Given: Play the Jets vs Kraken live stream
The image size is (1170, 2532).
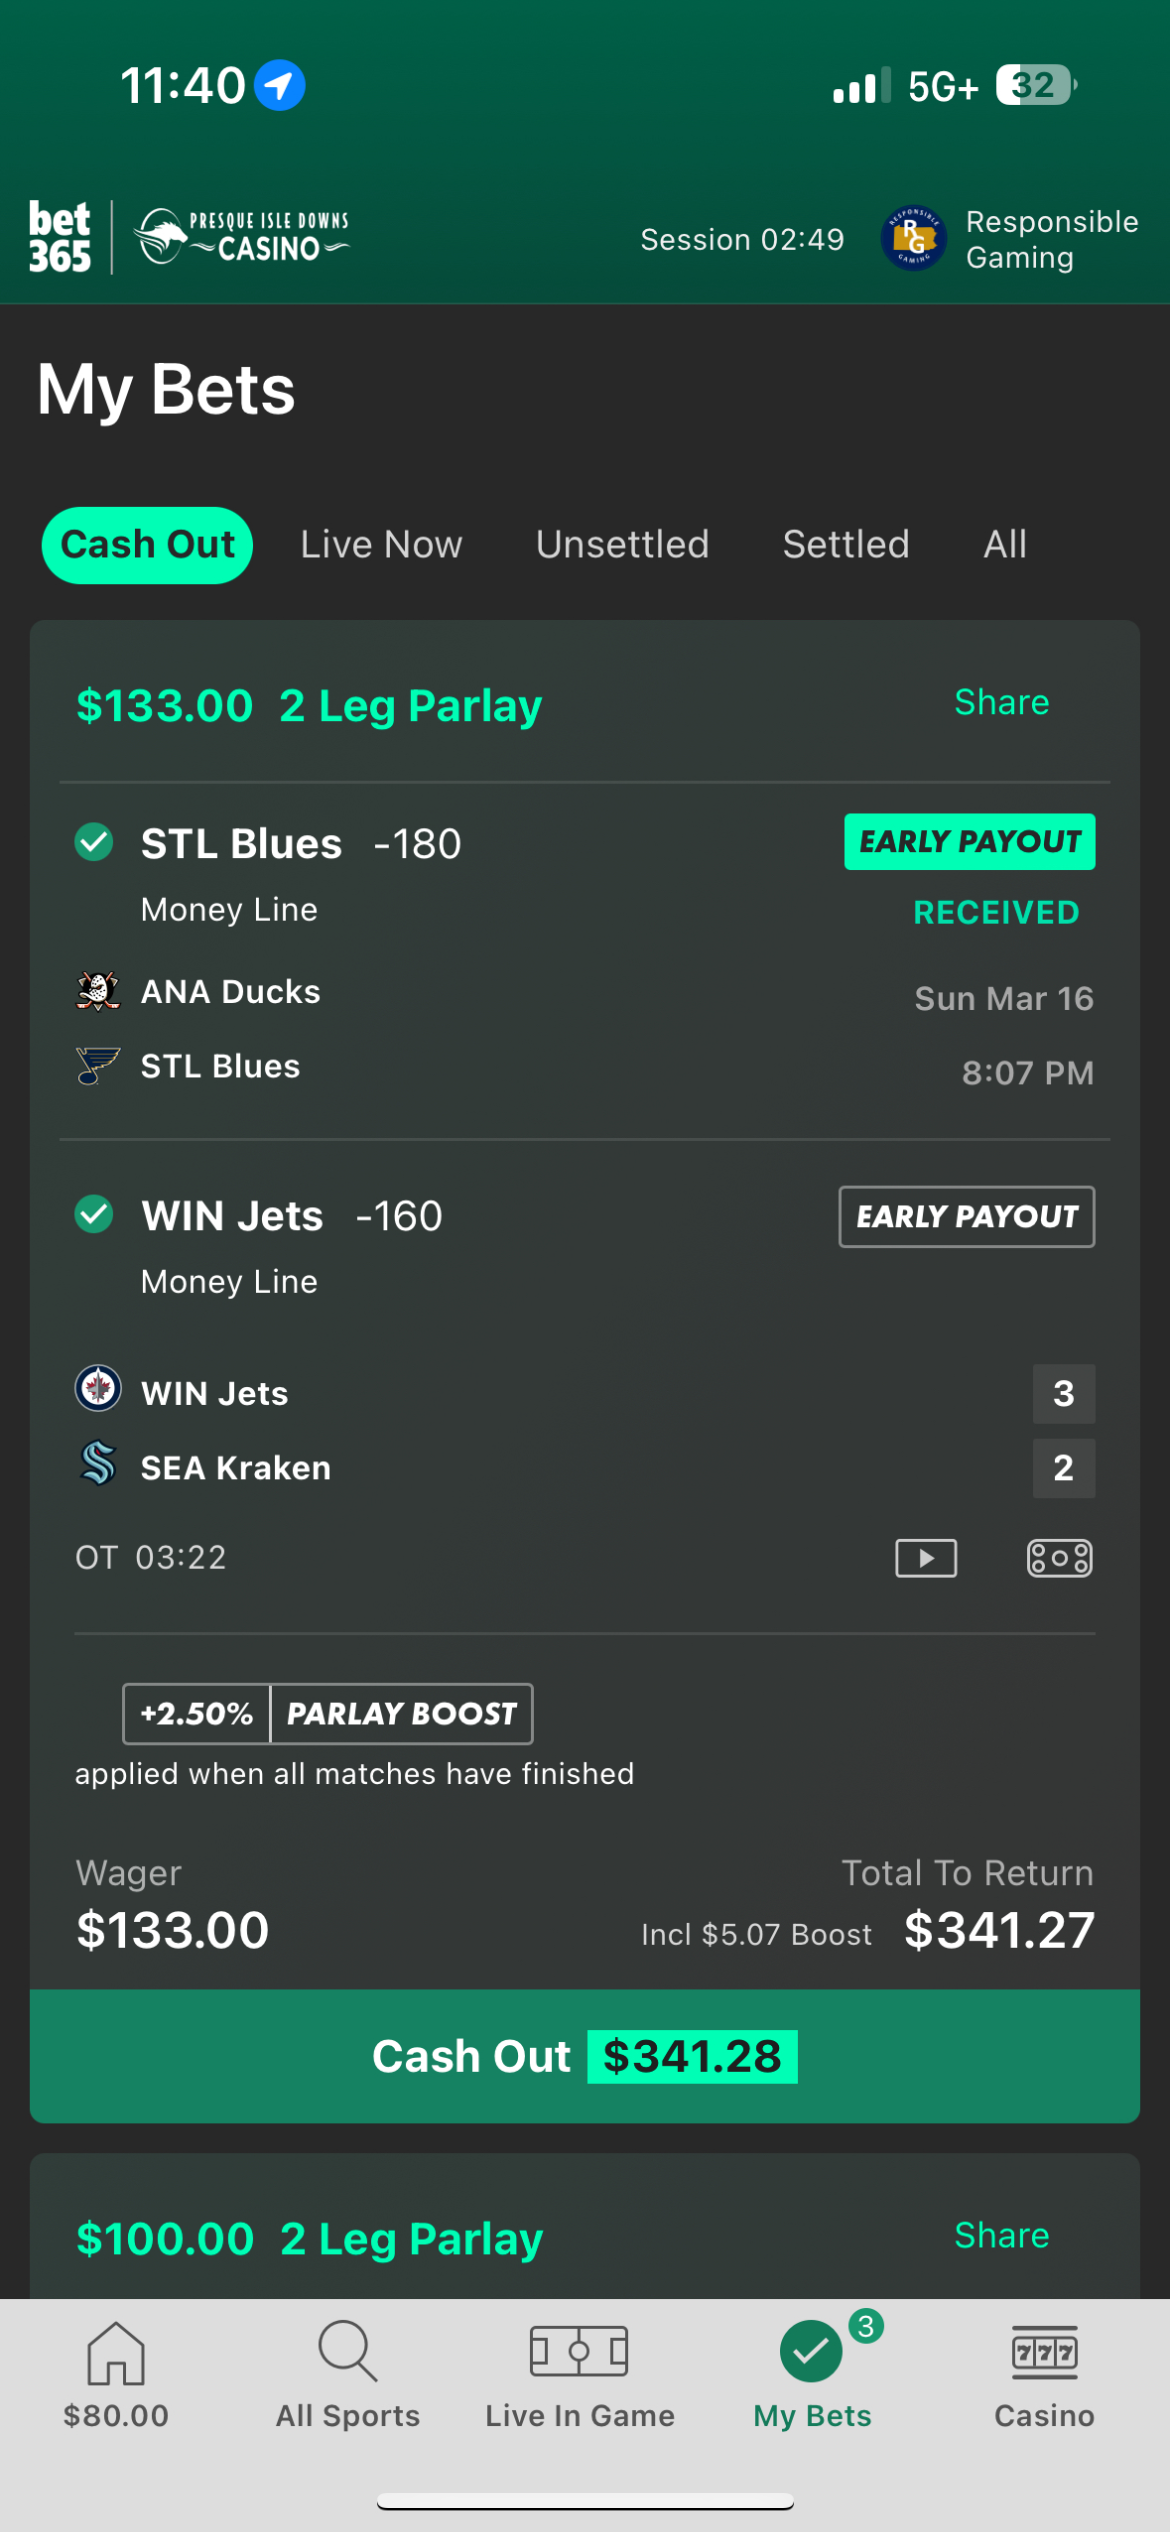Looking at the screenshot, I should click(x=926, y=1558).
